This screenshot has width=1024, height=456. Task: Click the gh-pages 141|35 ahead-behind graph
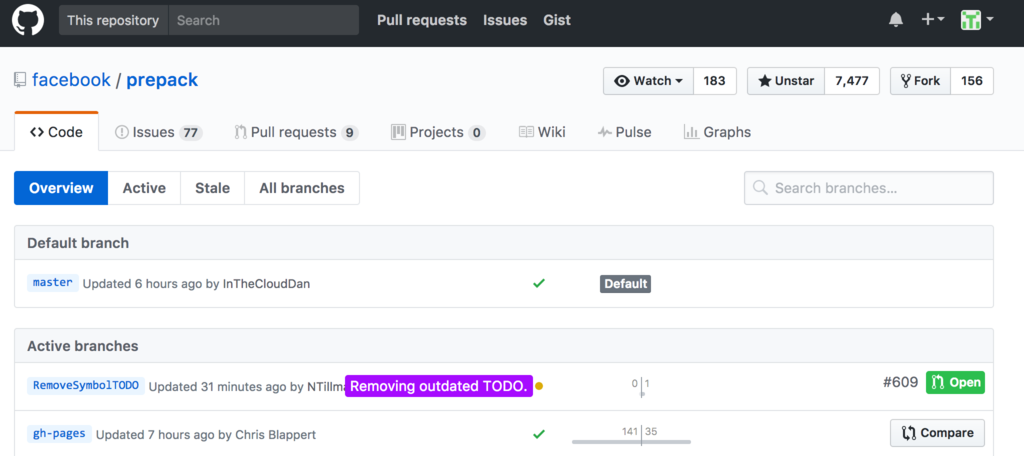[x=632, y=436]
